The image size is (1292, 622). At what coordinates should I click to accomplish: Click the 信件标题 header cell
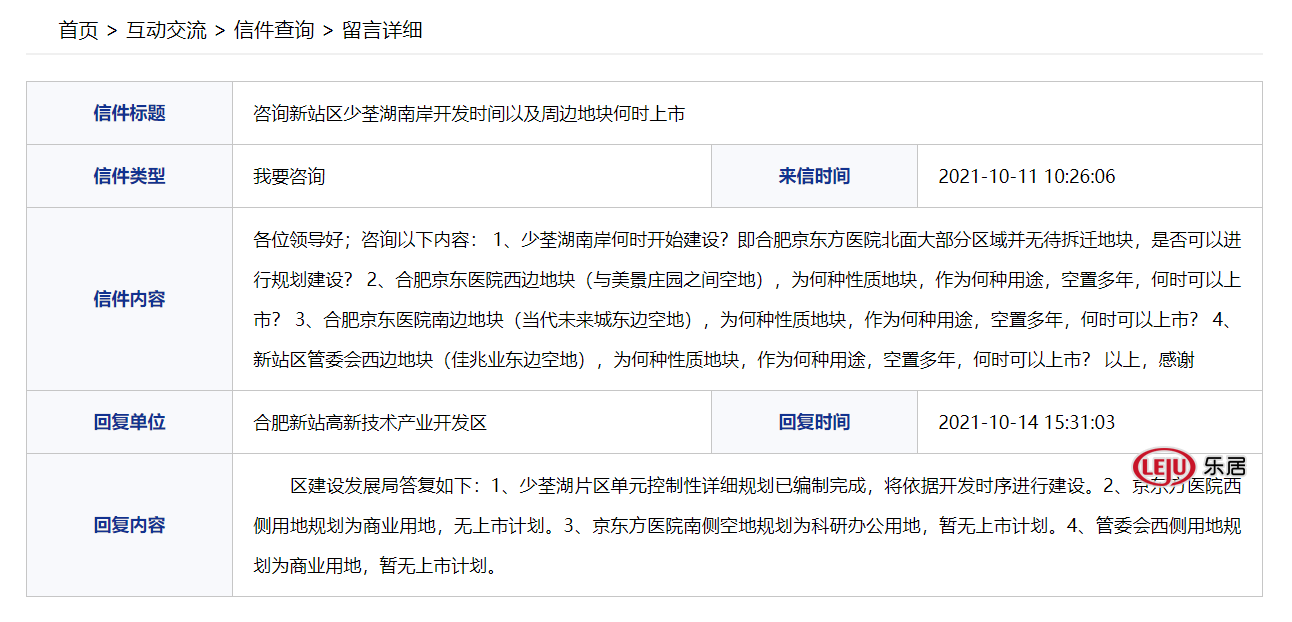(130, 113)
